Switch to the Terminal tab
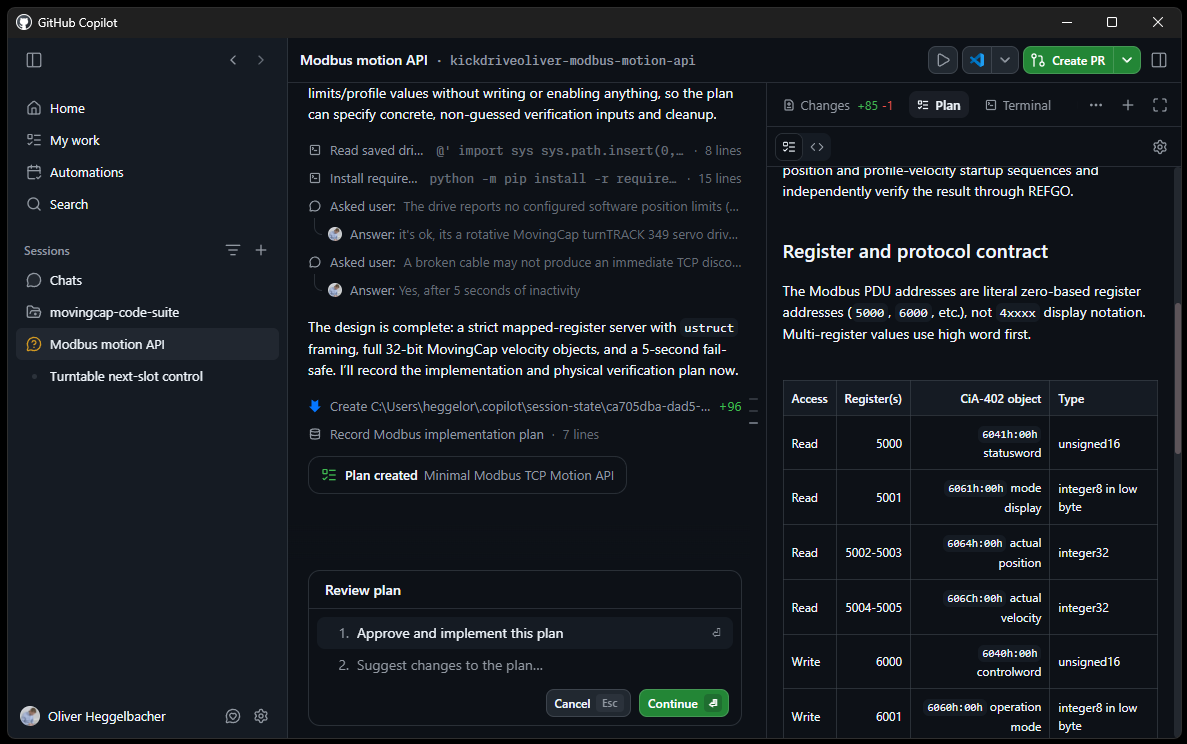Image resolution: width=1187 pixels, height=744 pixels. pos(1018,105)
